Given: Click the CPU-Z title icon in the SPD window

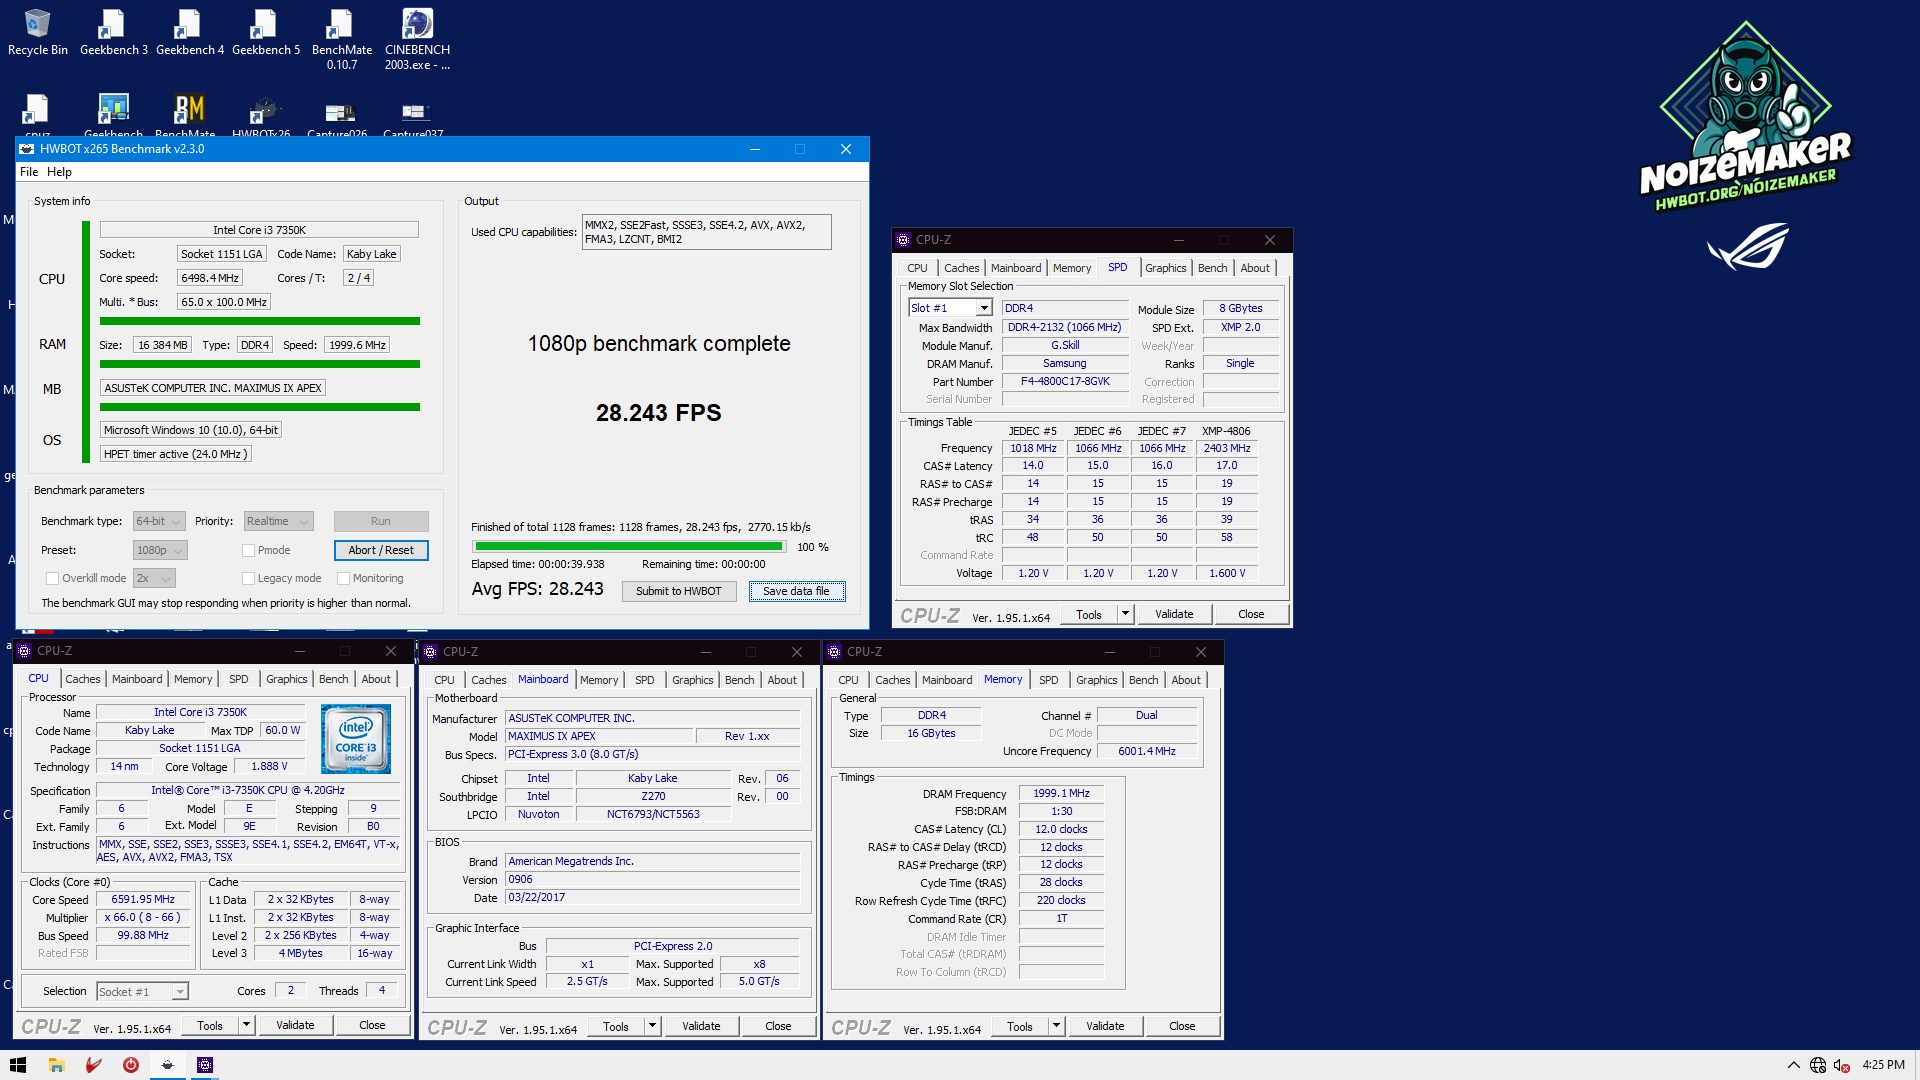Looking at the screenshot, I should tap(903, 240).
